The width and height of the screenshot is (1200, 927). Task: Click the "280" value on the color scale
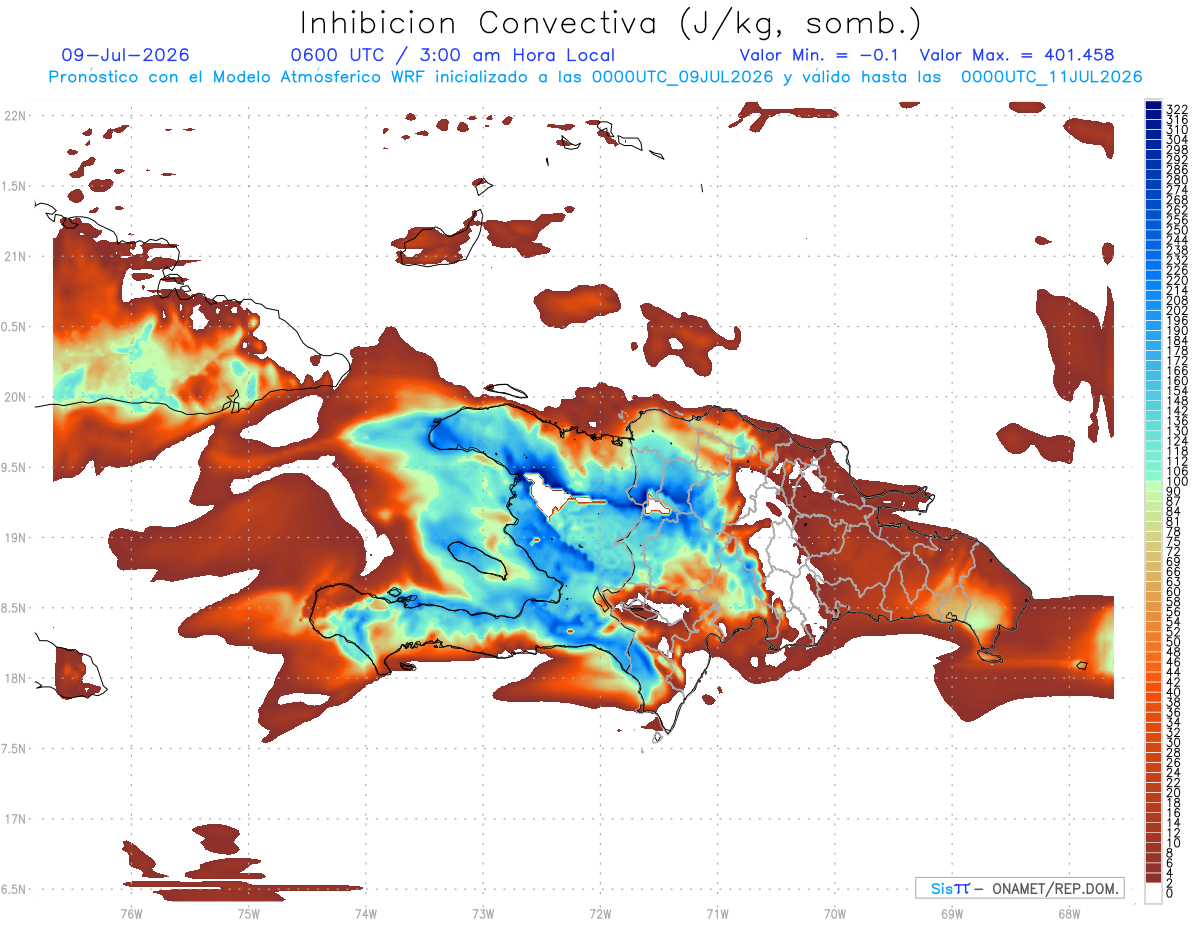(x=1177, y=180)
